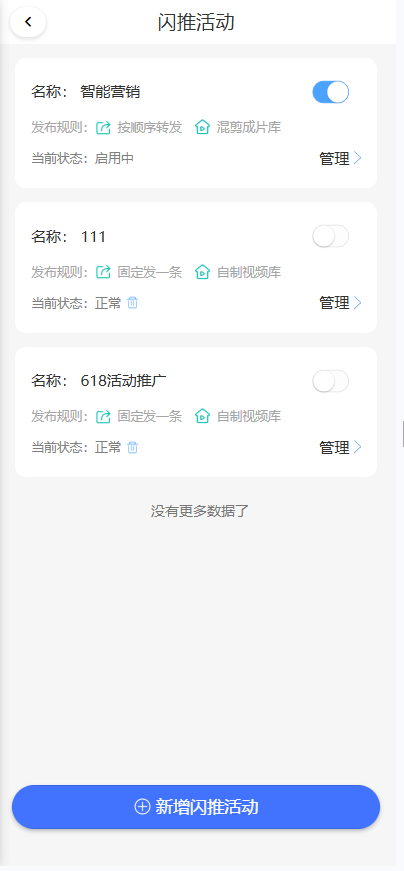Go back using the top-left arrow
The width and height of the screenshot is (404, 871).
click(28, 22)
